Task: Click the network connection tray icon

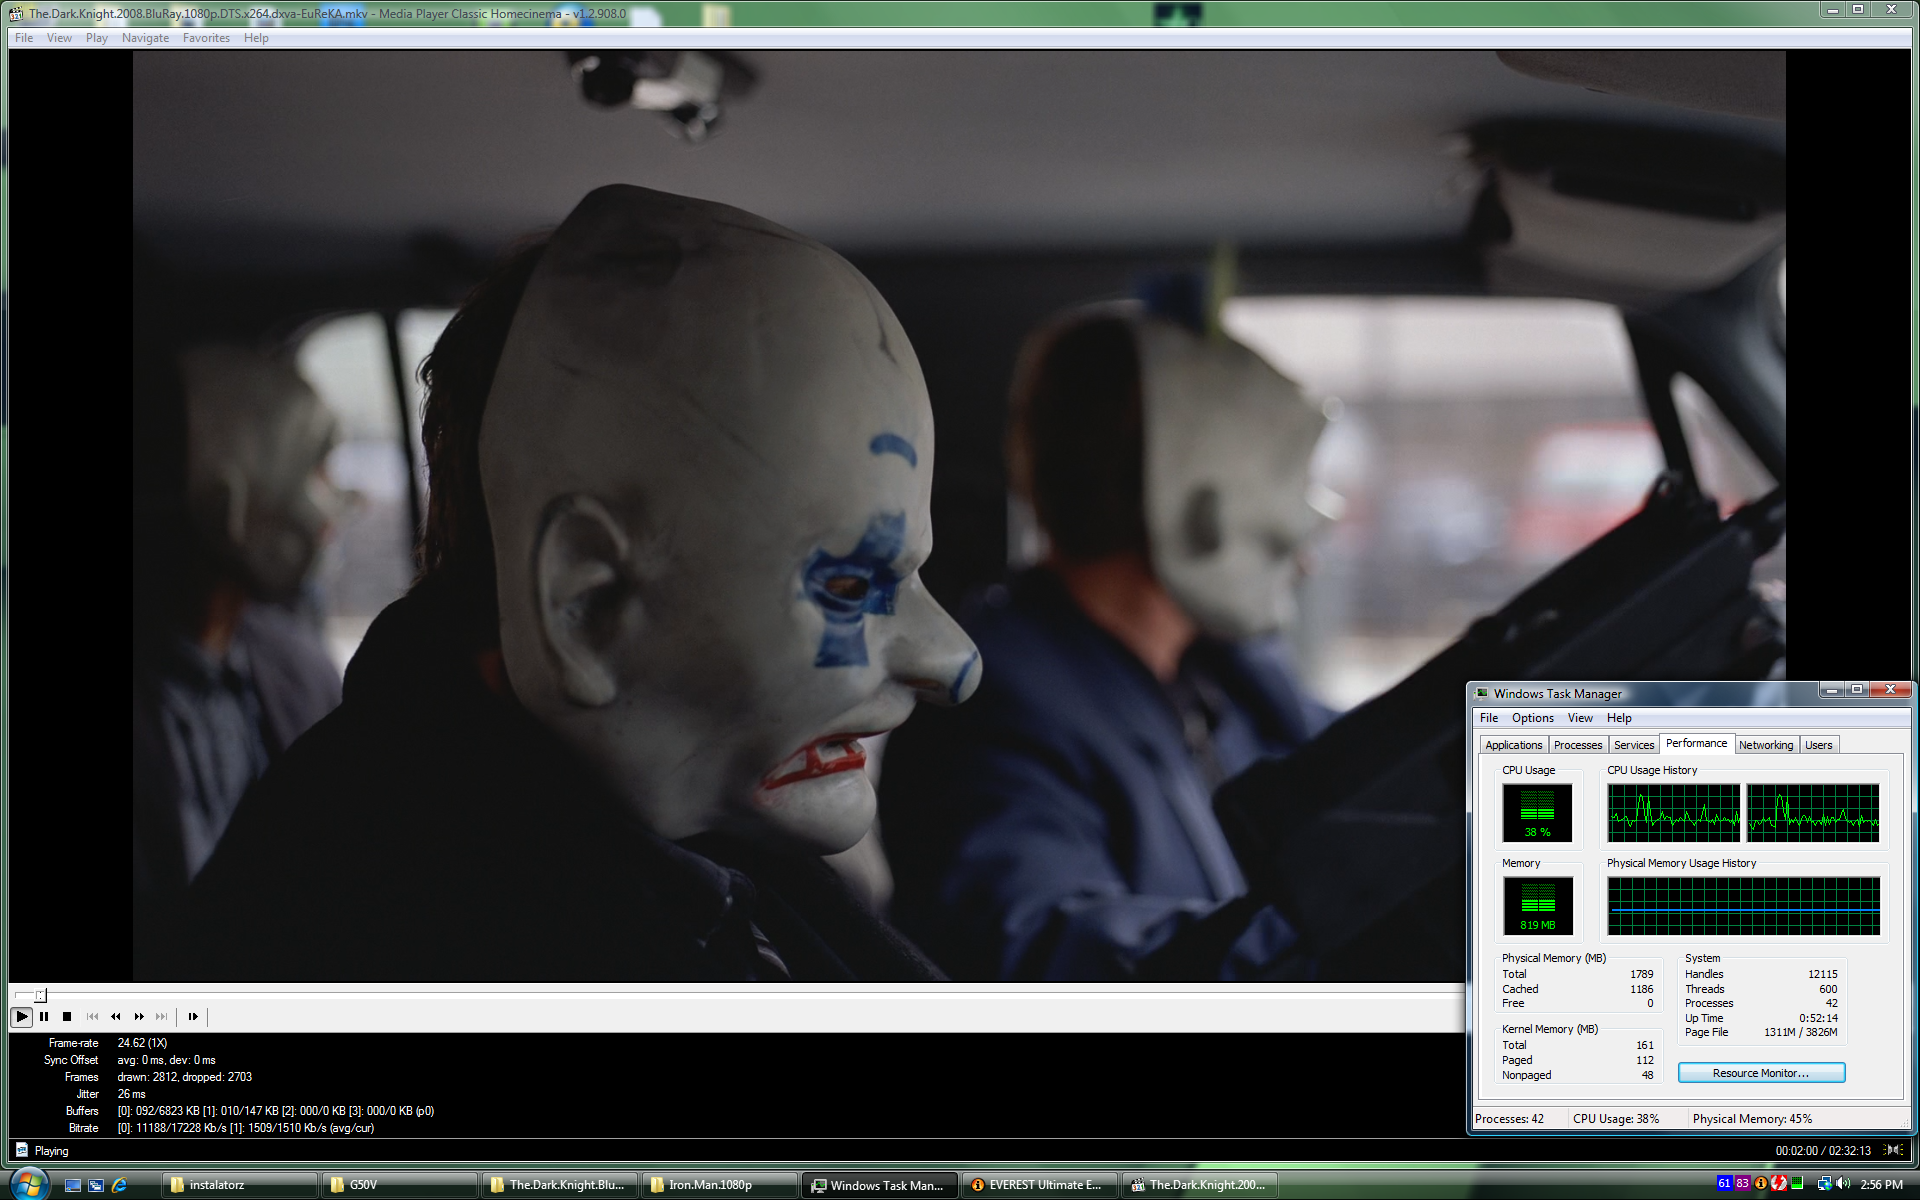Action: (x=1824, y=1183)
